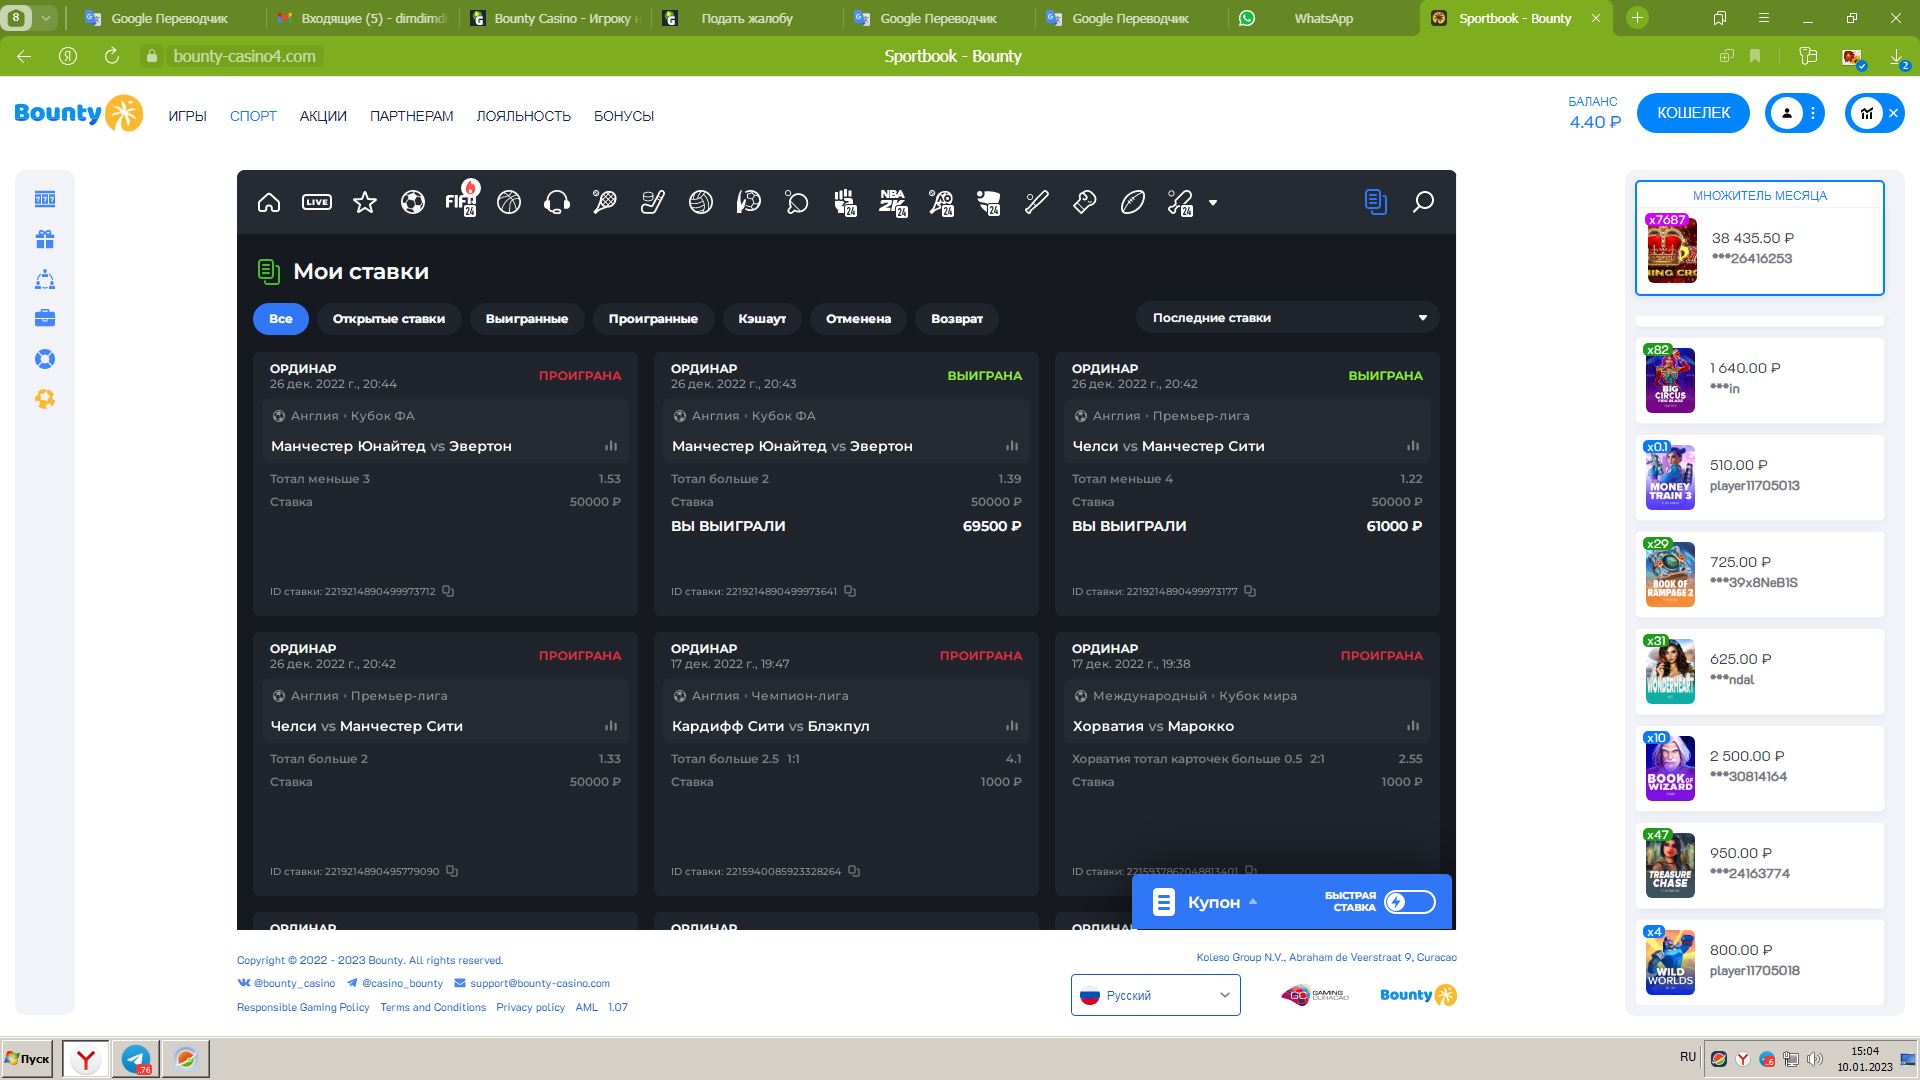1920x1080 pixels.
Task: Show Отменена bets
Action: pyautogui.click(x=858, y=319)
